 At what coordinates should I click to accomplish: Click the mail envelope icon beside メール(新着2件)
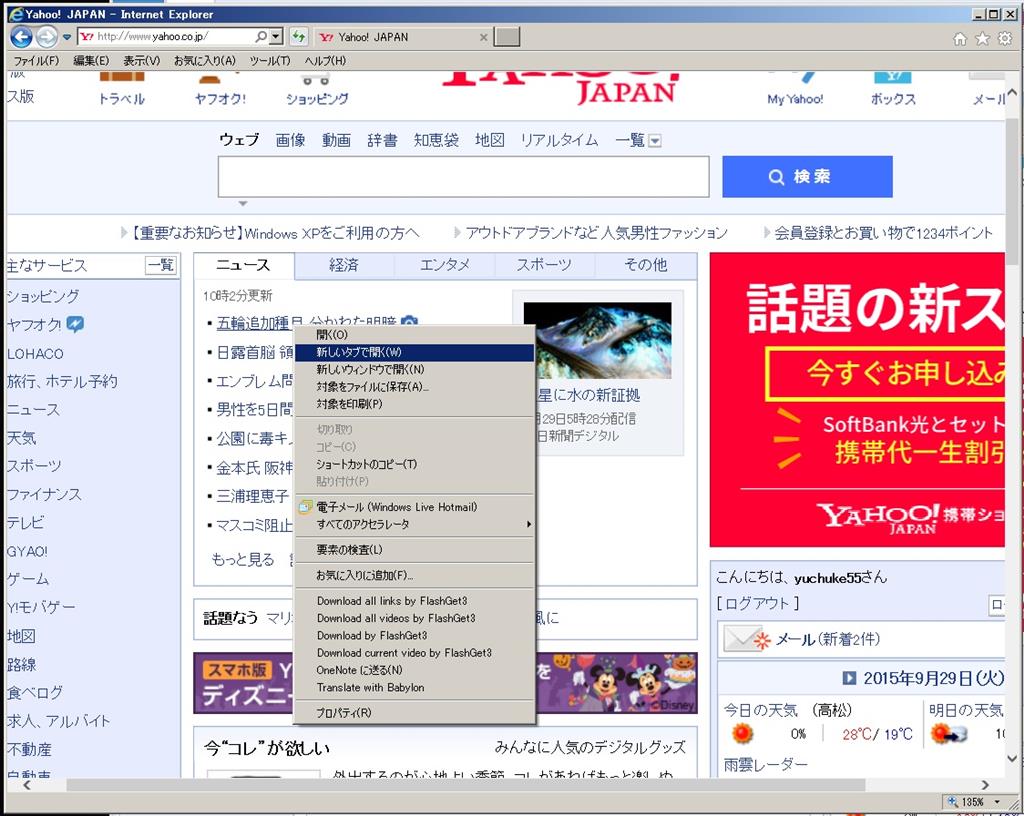pos(747,639)
